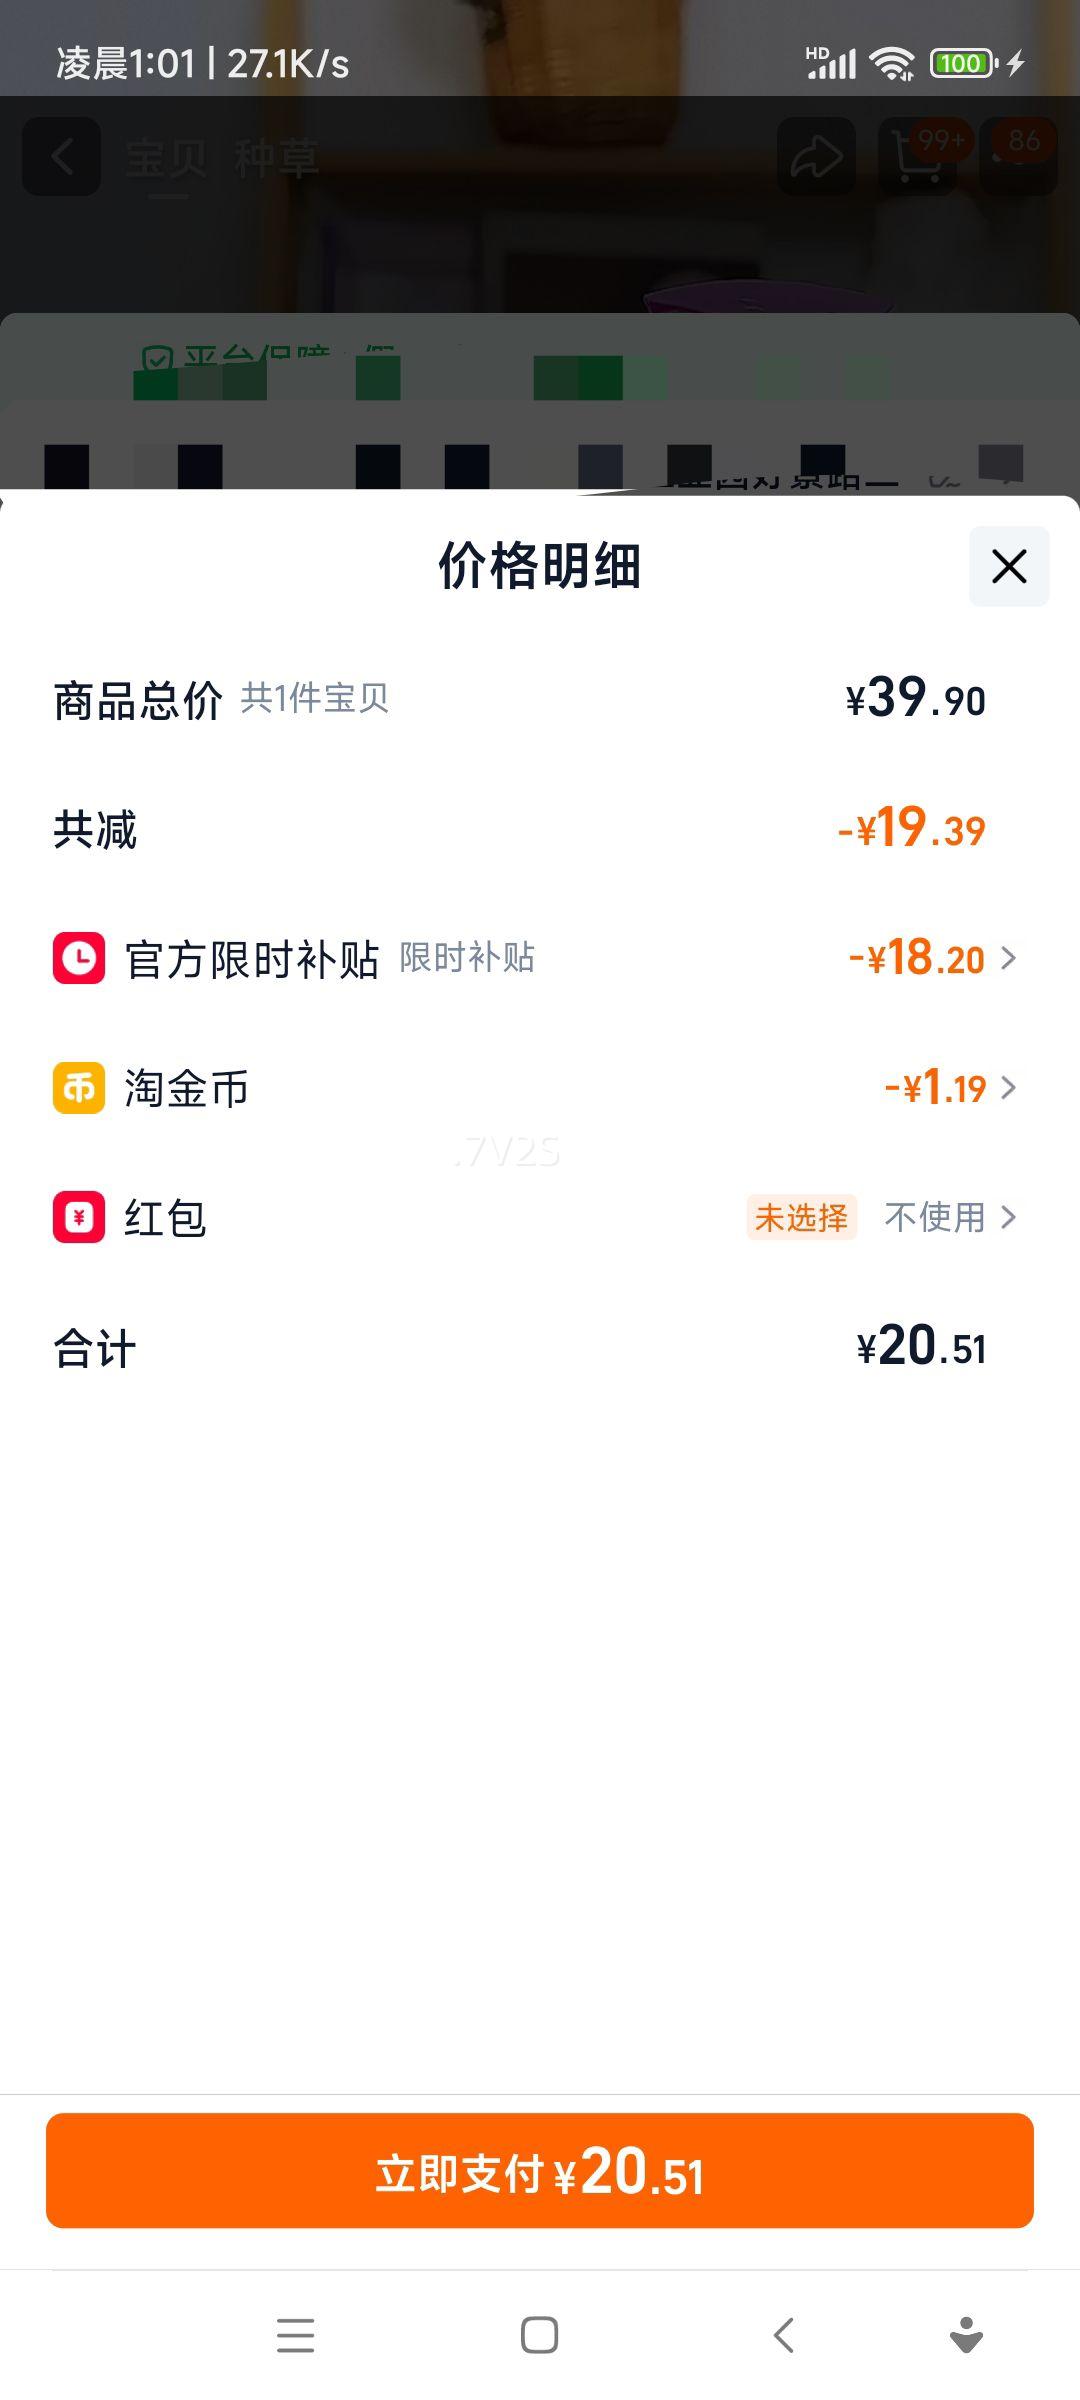Tap the 合计 total amount ¥20.51
1080x2400 pixels.
click(x=921, y=1346)
